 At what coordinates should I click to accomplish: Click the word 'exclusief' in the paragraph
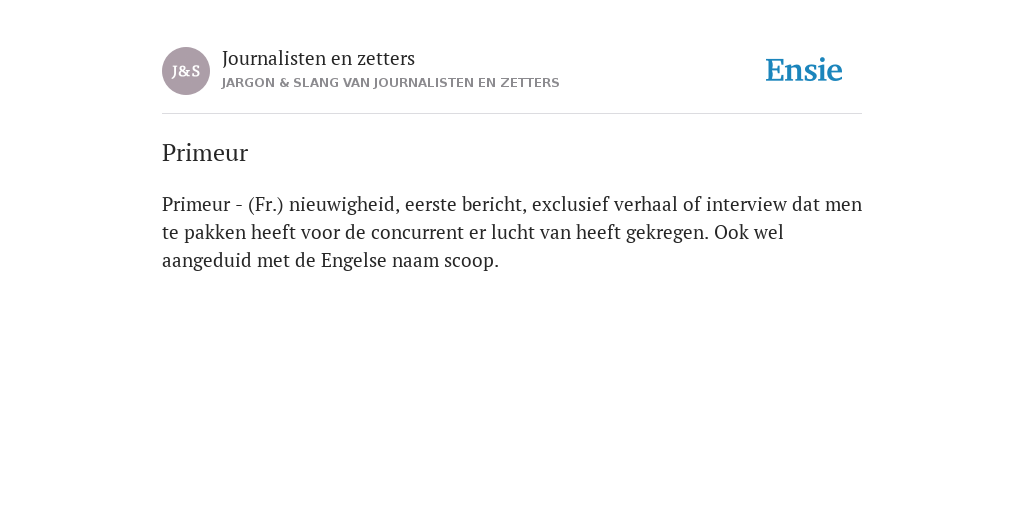coord(570,204)
